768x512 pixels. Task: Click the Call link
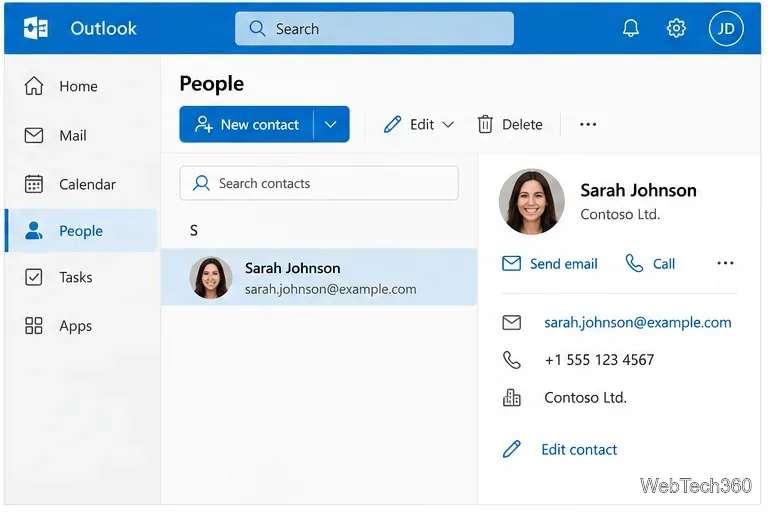(x=650, y=264)
